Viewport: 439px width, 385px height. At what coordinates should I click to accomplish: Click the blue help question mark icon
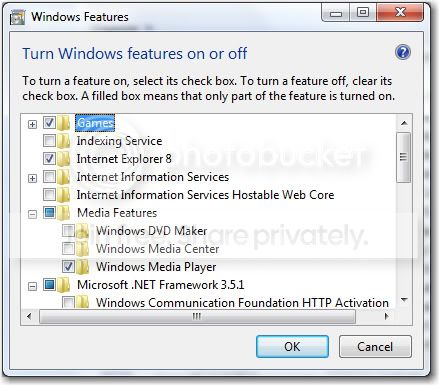click(403, 52)
